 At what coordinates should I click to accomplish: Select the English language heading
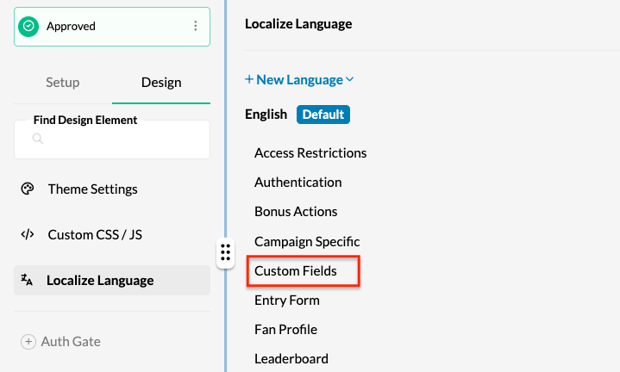click(x=266, y=114)
